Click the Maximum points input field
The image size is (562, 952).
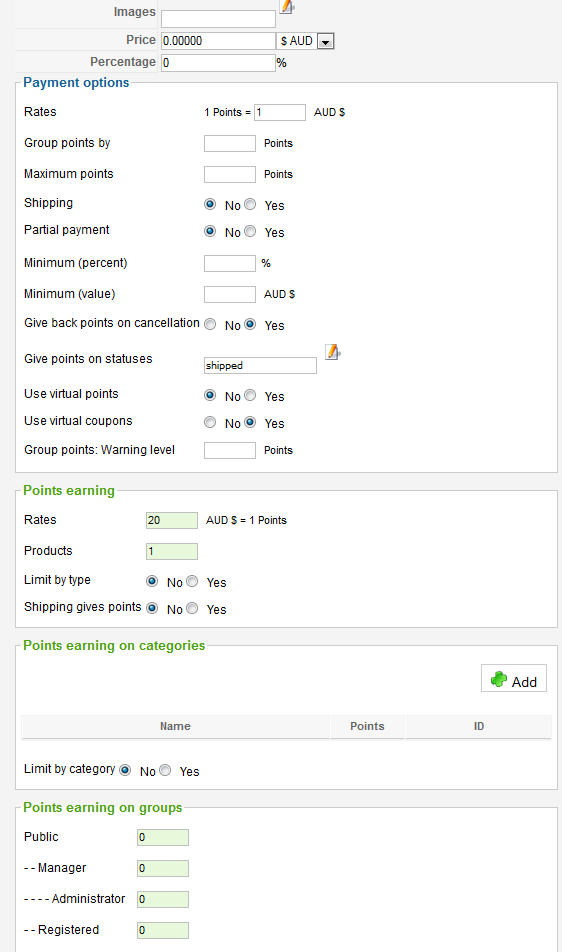tap(230, 174)
